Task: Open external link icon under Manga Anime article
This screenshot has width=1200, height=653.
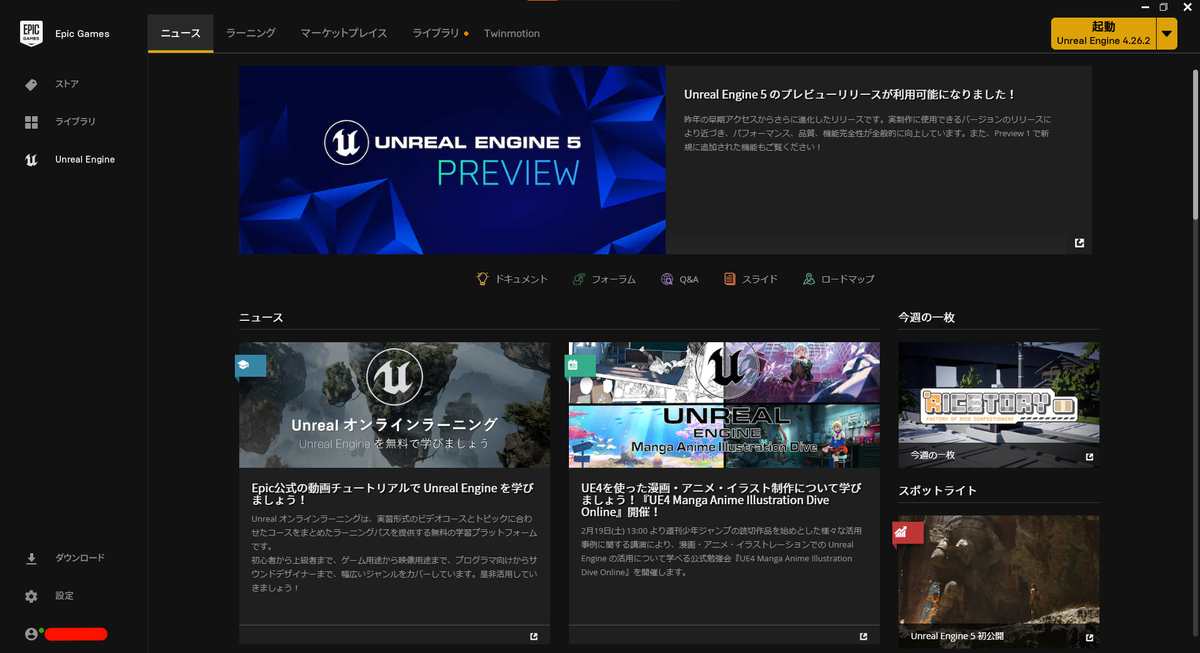Action: (864, 636)
